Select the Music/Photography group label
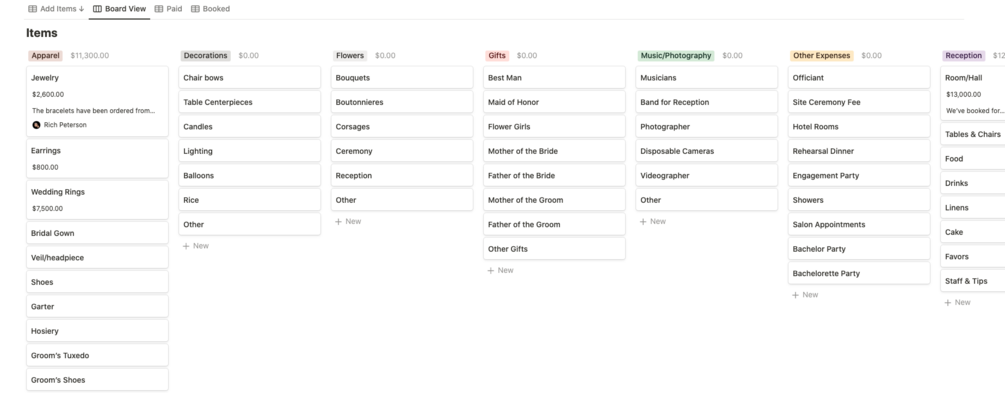1005x393 pixels. coord(676,56)
